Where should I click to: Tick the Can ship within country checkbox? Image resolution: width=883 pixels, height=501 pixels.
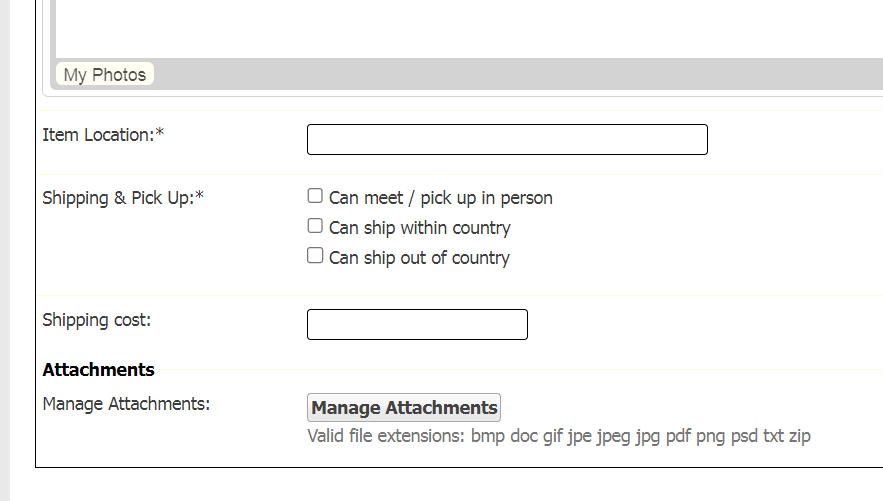pos(315,226)
